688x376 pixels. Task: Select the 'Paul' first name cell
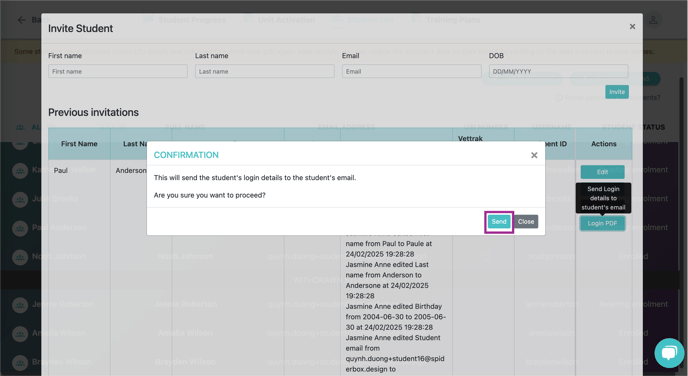click(x=61, y=171)
